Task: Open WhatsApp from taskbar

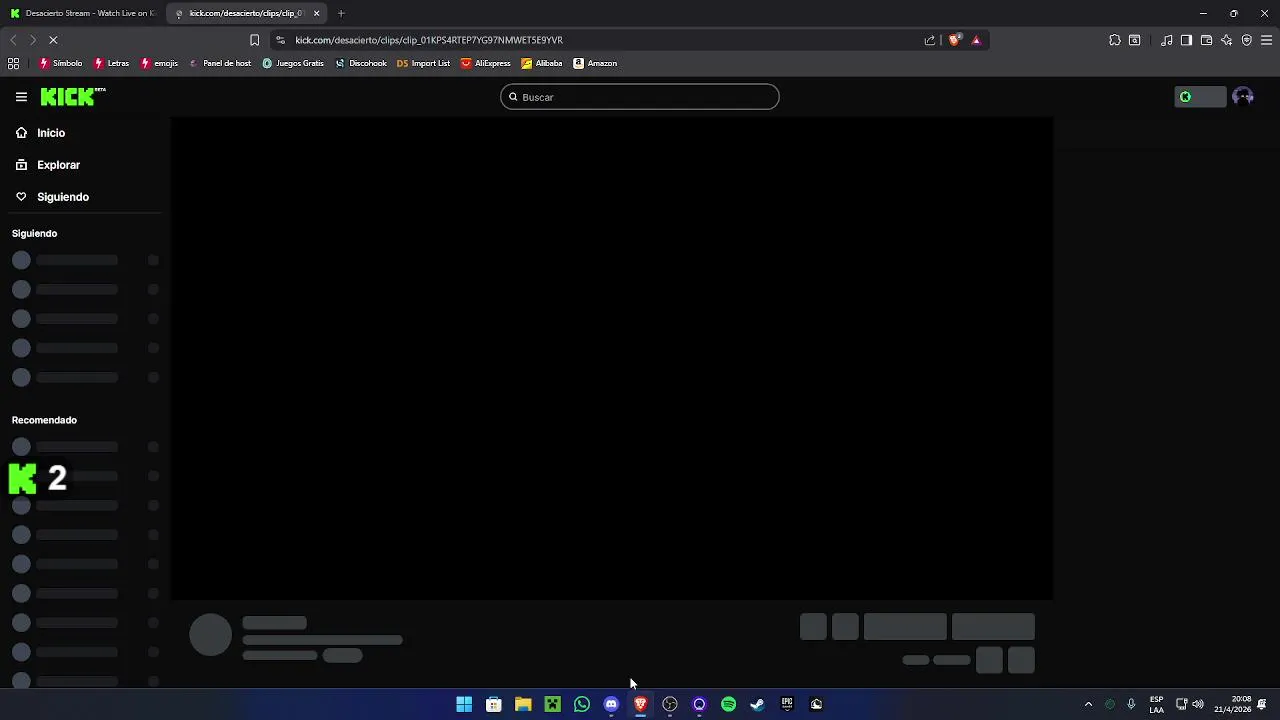Action: coord(582,704)
